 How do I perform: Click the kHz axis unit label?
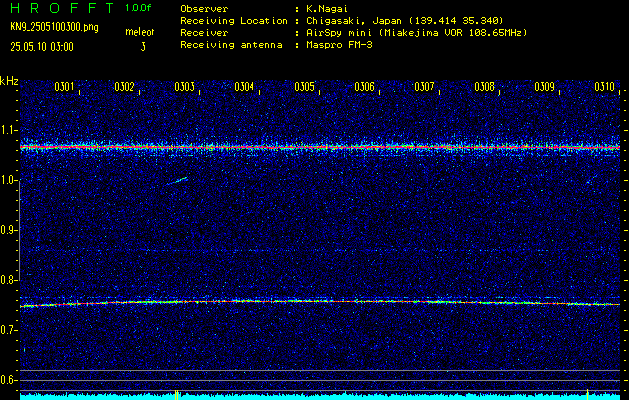click(x=9, y=81)
